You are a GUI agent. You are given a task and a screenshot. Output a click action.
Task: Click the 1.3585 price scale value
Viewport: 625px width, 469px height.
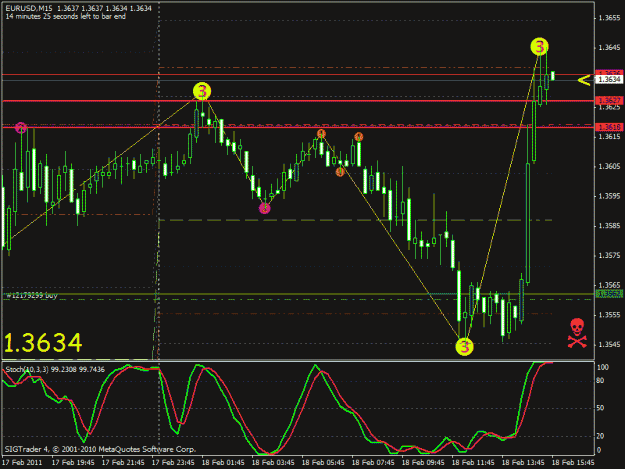[609, 226]
